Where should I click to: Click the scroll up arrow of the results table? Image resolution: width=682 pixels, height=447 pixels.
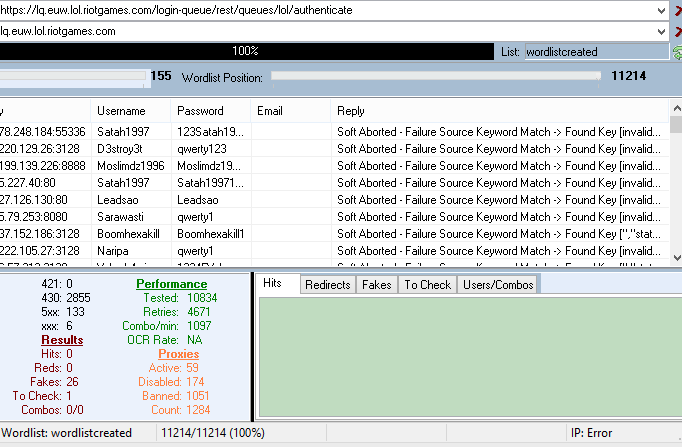pyautogui.click(x=677, y=108)
